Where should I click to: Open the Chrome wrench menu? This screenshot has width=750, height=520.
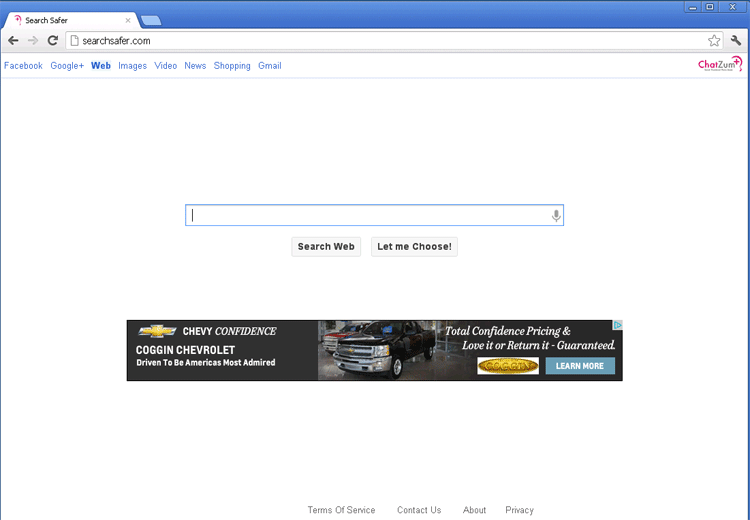(x=736, y=41)
